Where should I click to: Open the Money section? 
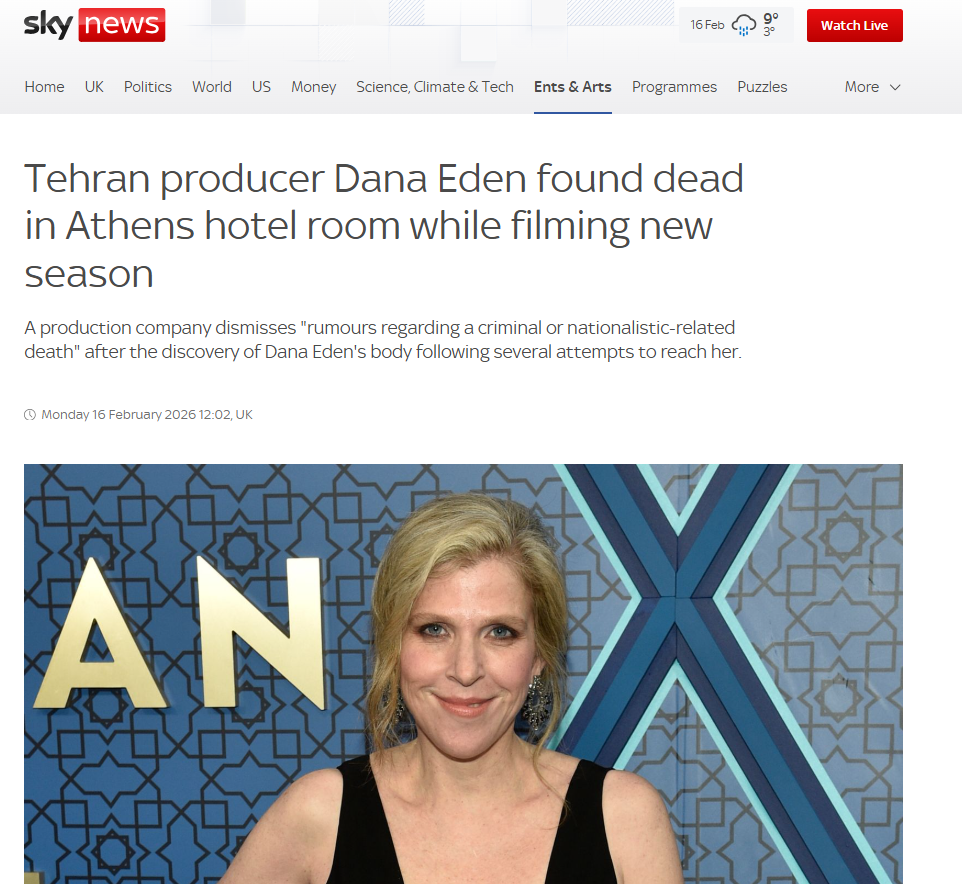pos(314,87)
